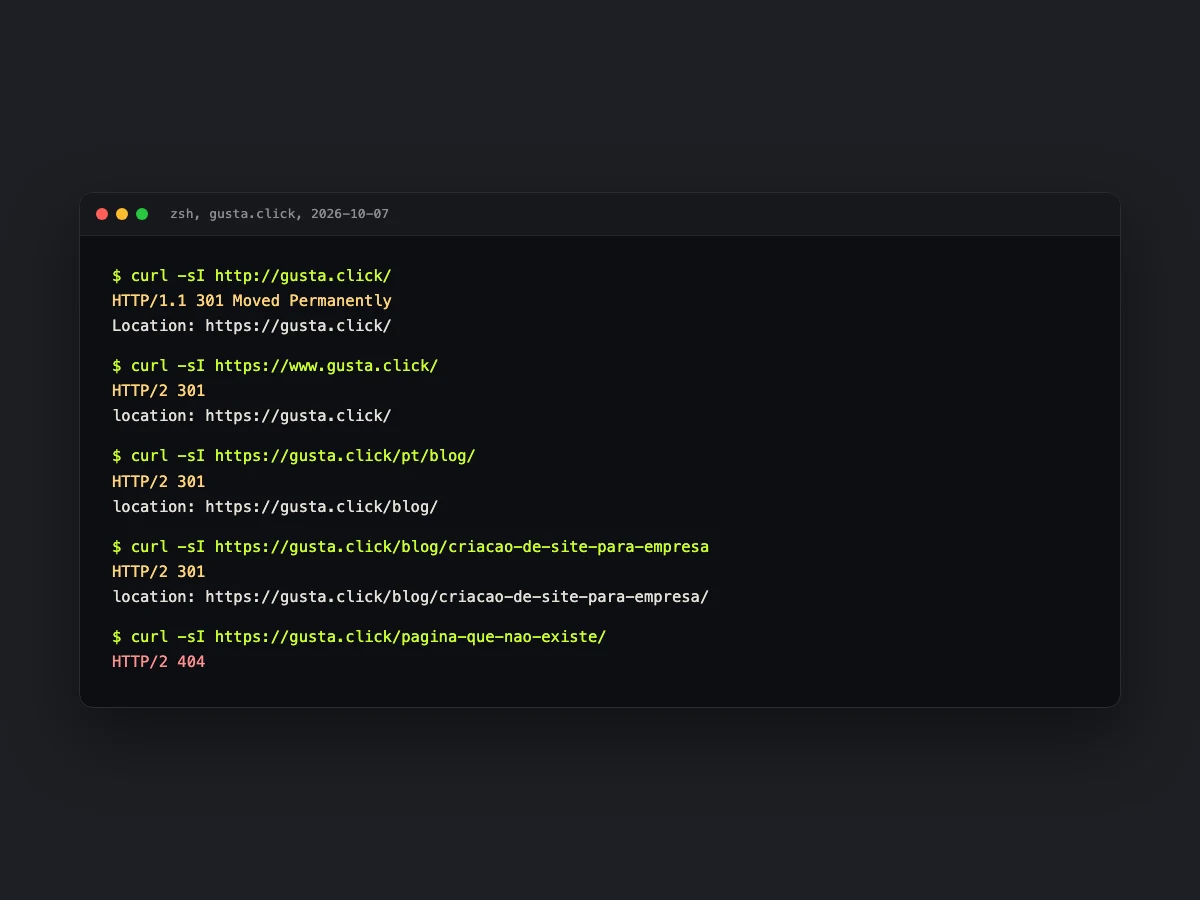
Task: Click the command 'curl -sI https://gusta.click/pt/blog/'
Action: click(303, 455)
